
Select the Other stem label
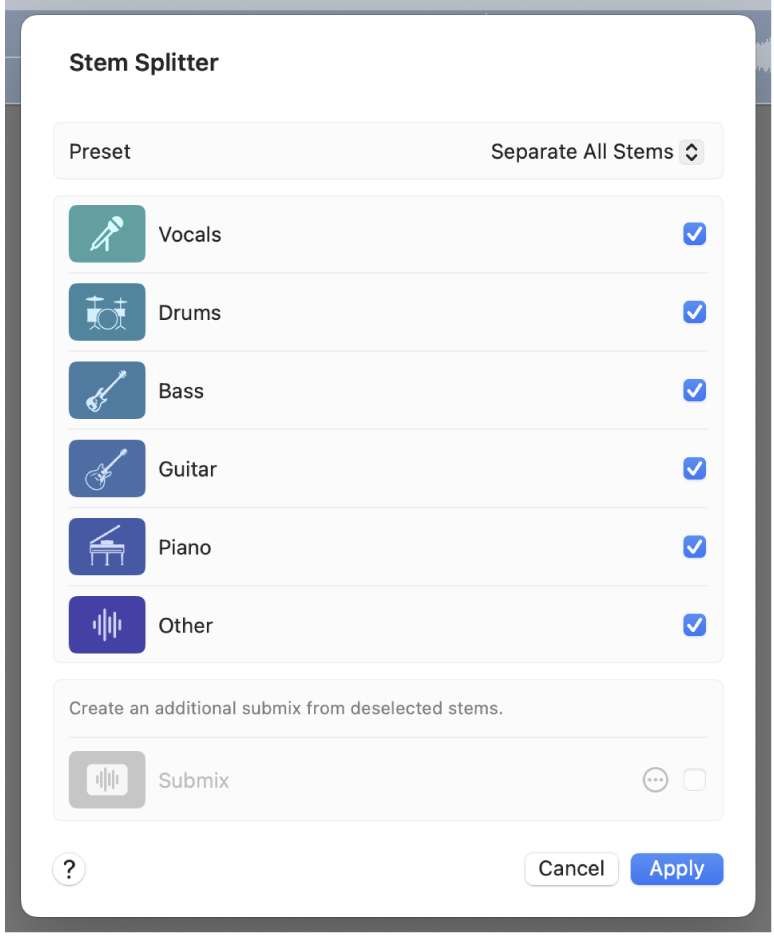186,626
